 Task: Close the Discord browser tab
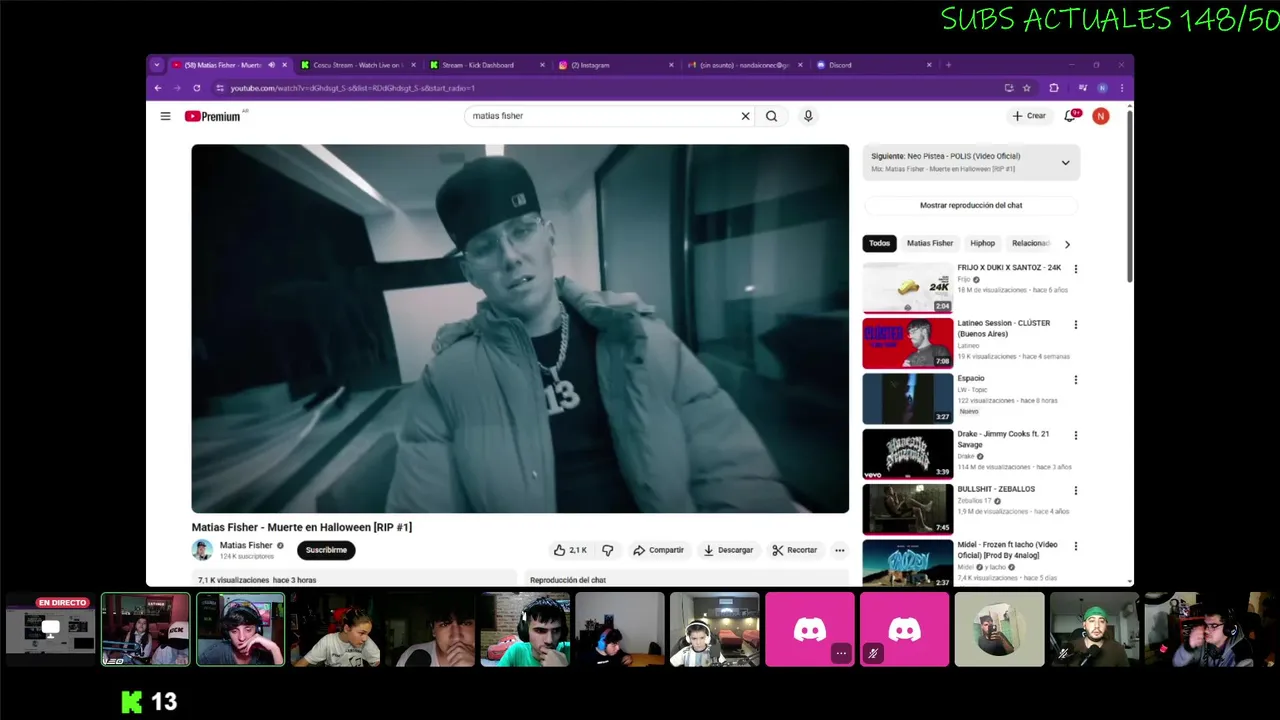tap(929, 65)
